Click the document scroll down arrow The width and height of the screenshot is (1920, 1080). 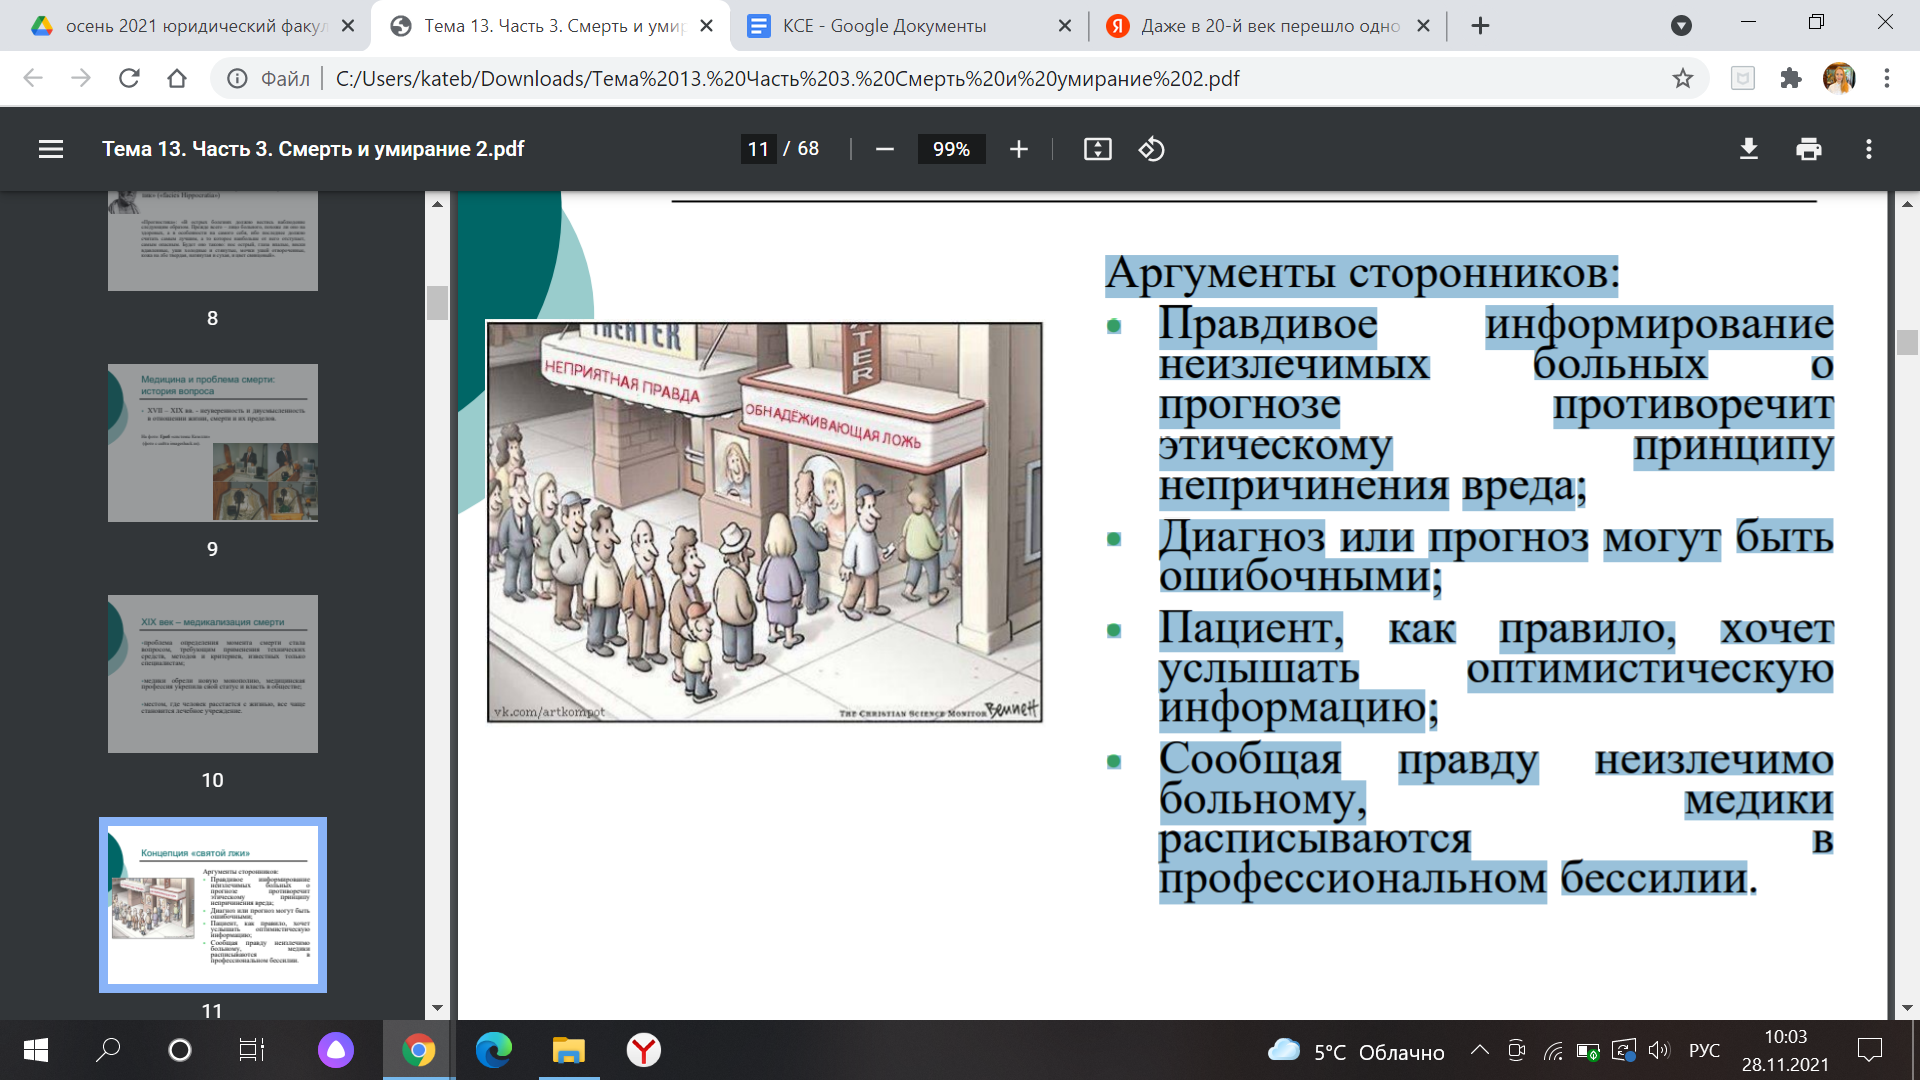[1907, 1008]
